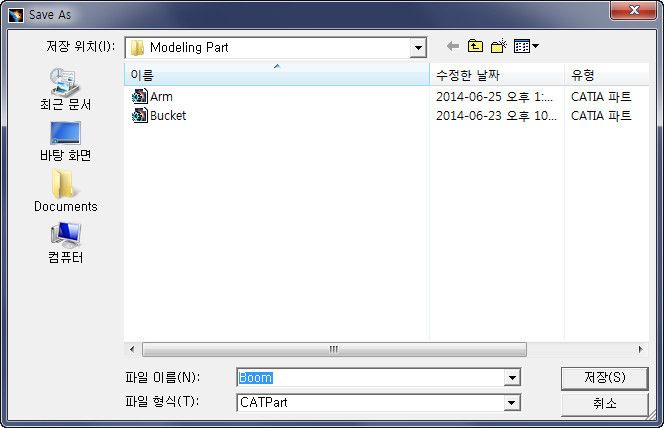Click the scrollbar right arrow
This screenshot has height=428, width=664.
[x=640, y=349]
